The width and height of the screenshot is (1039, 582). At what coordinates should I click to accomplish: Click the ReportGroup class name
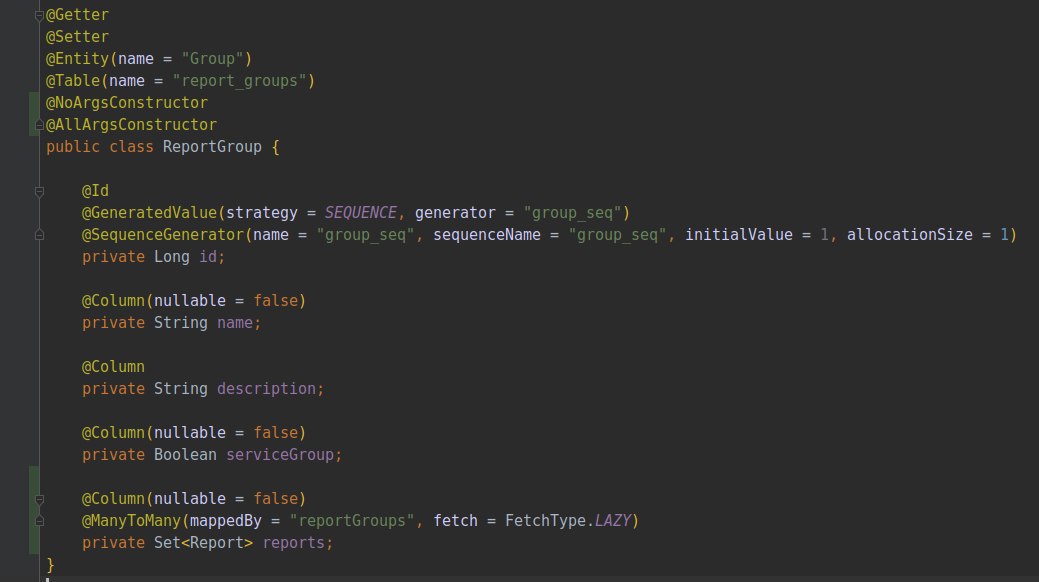[x=212, y=146]
